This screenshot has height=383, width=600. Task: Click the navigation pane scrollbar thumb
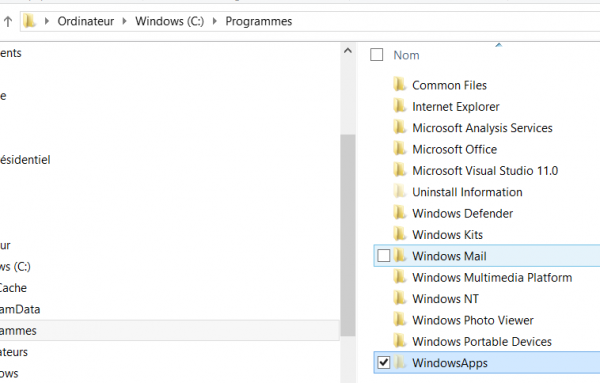[x=347, y=235]
